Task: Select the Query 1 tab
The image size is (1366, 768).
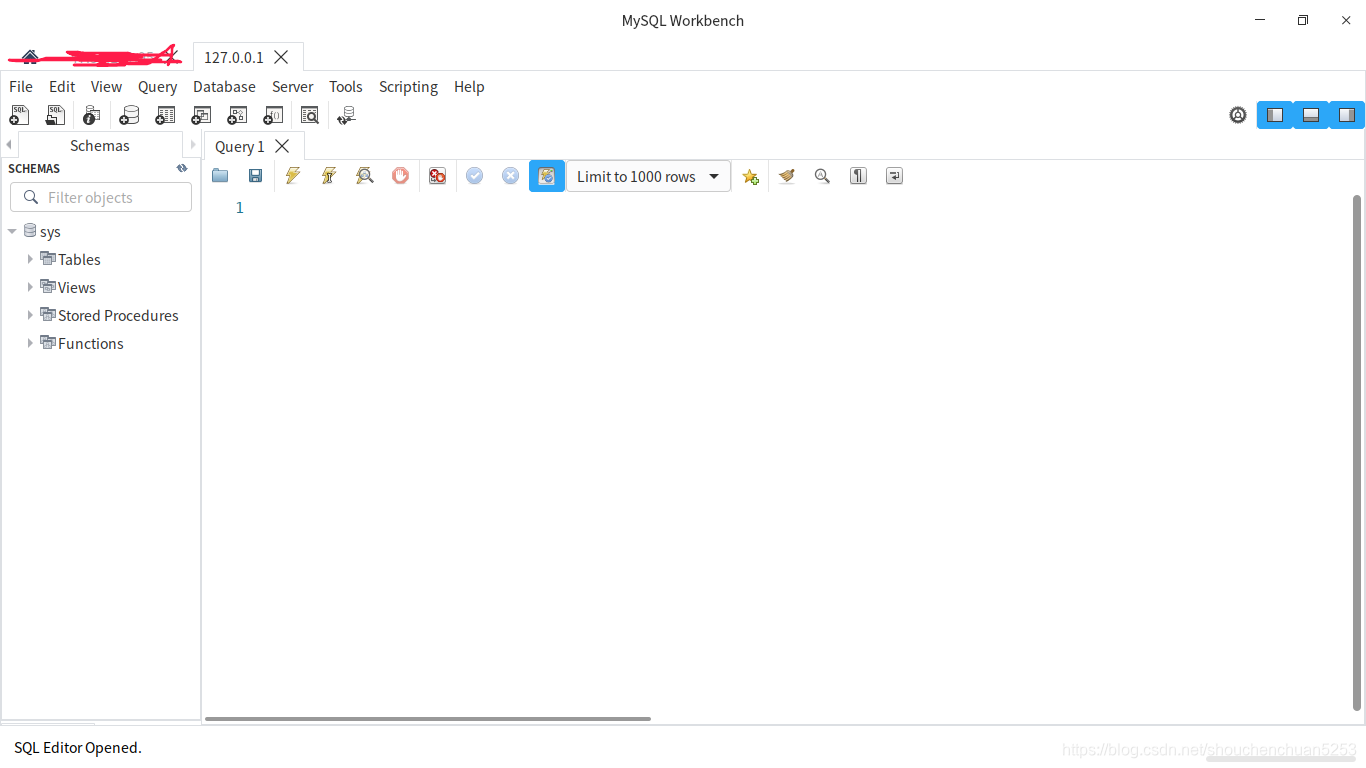Action: (x=240, y=146)
